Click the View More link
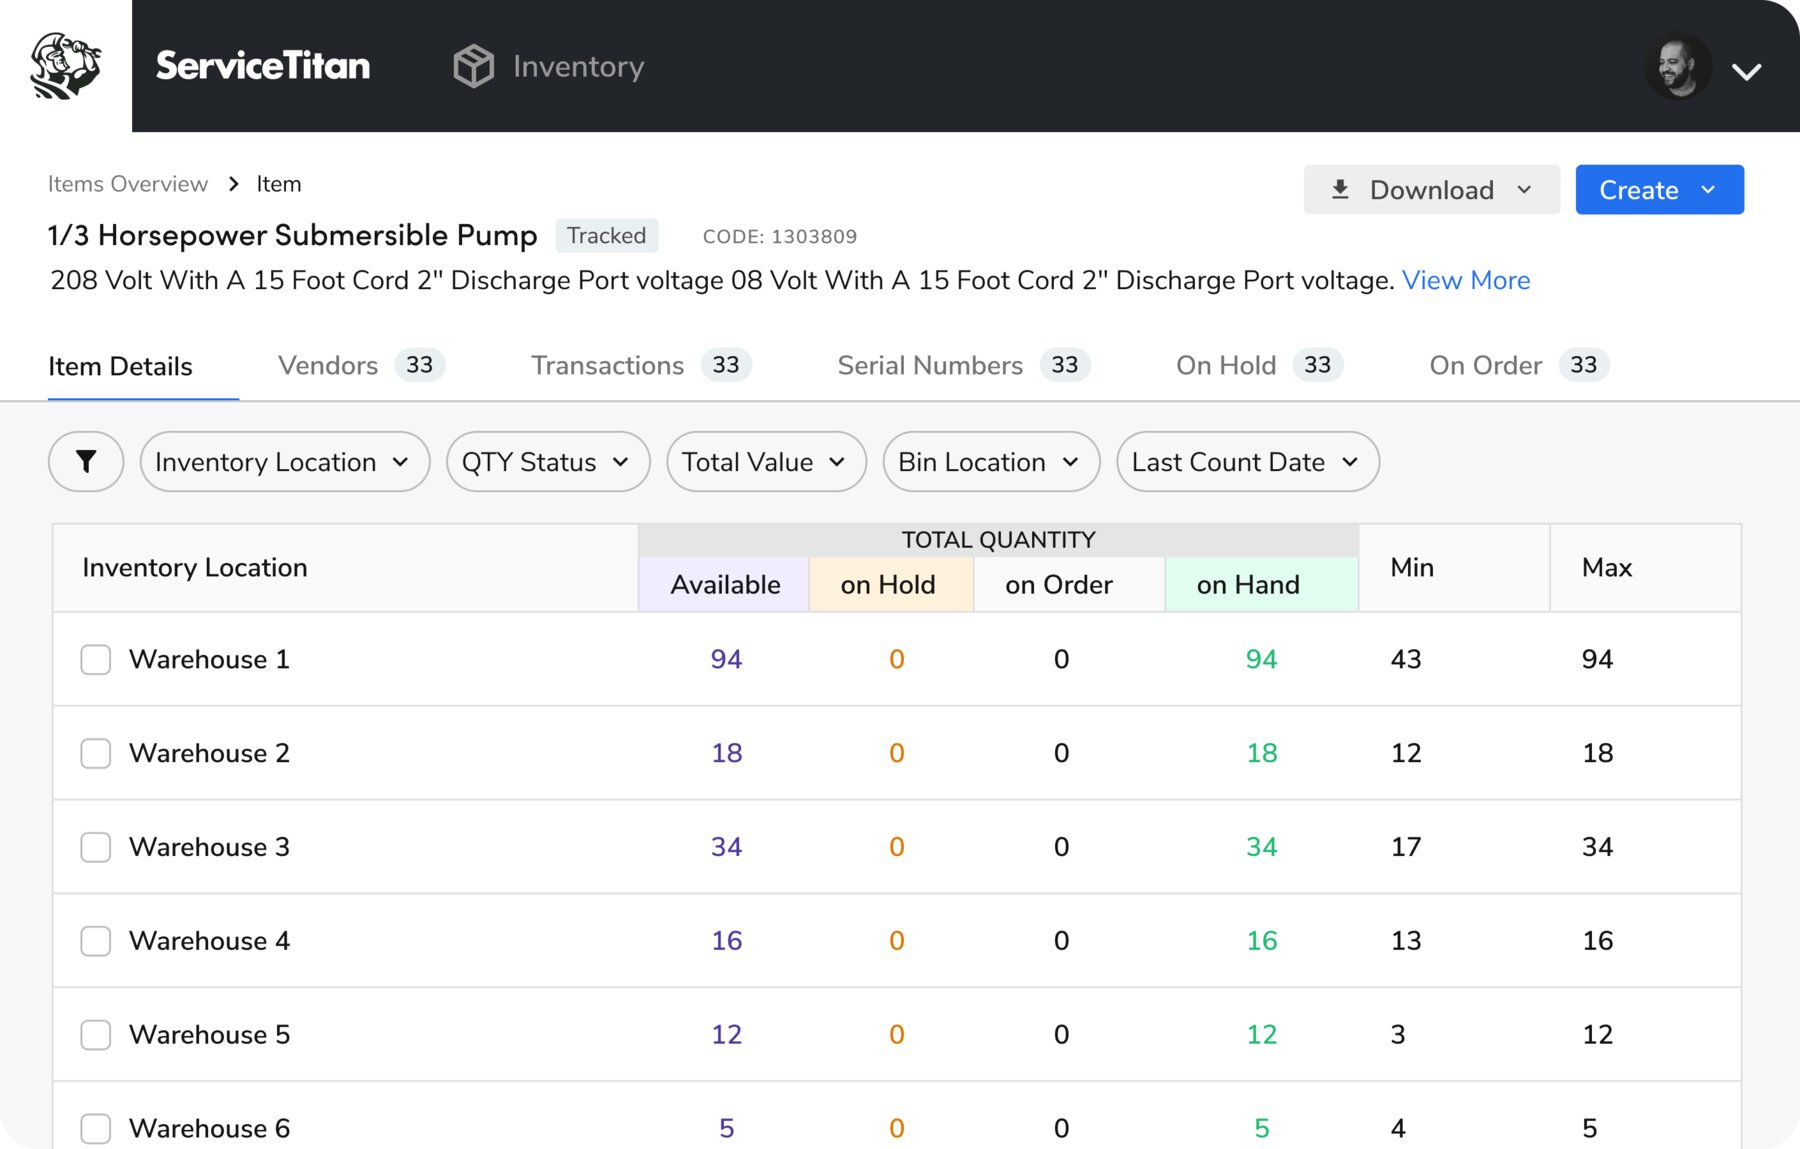The width and height of the screenshot is (1800, 1149). coord(1465,280)
